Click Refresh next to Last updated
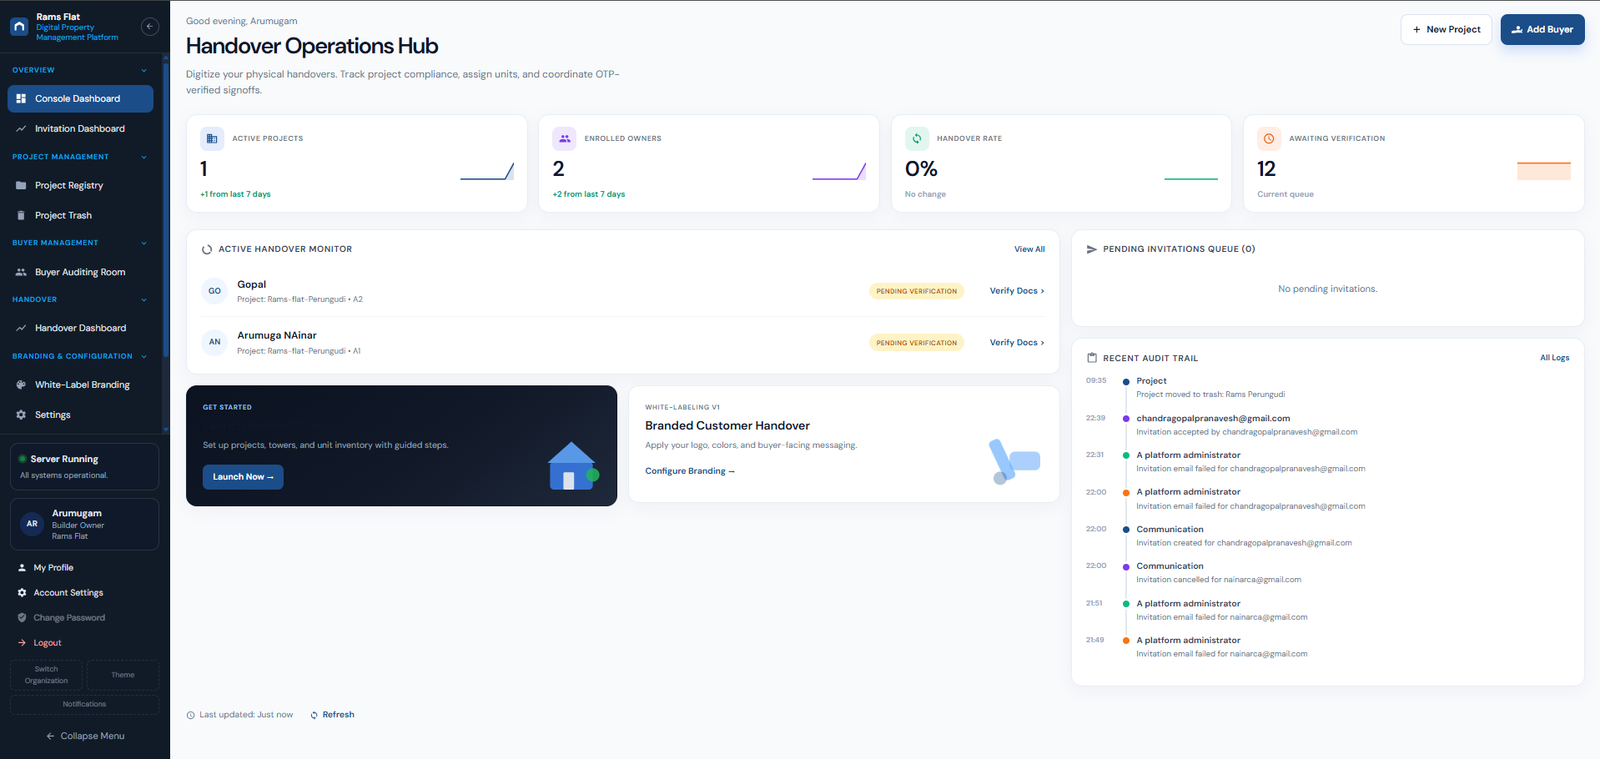This screenshot has width=1600, height=759. (x=332, y=715)
